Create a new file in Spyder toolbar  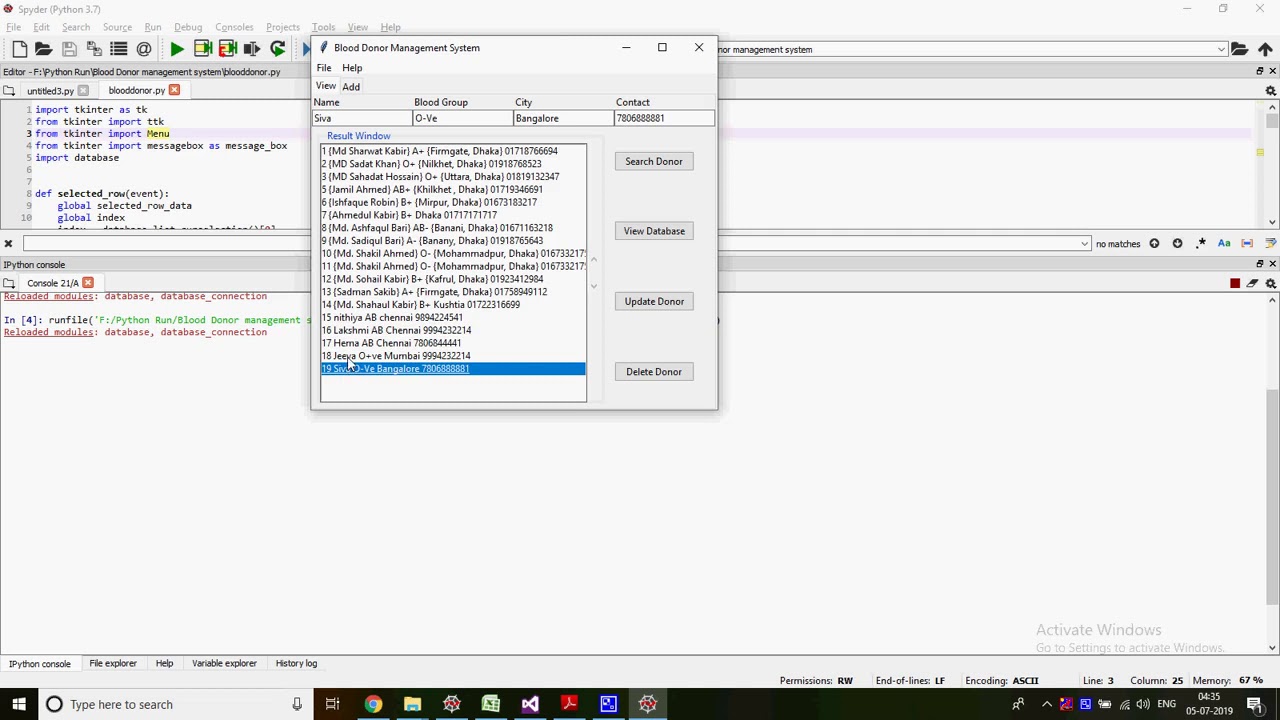click(20, 49)
